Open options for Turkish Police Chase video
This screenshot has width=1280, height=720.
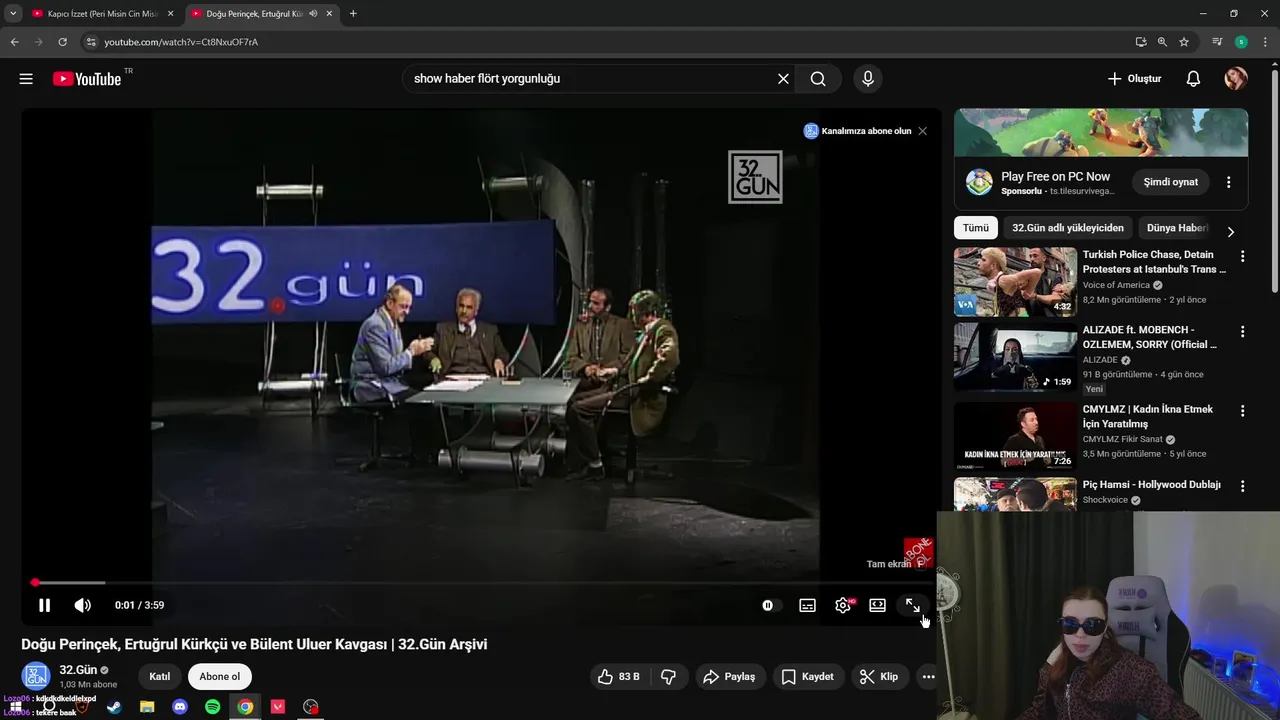tap(1243, 257)
